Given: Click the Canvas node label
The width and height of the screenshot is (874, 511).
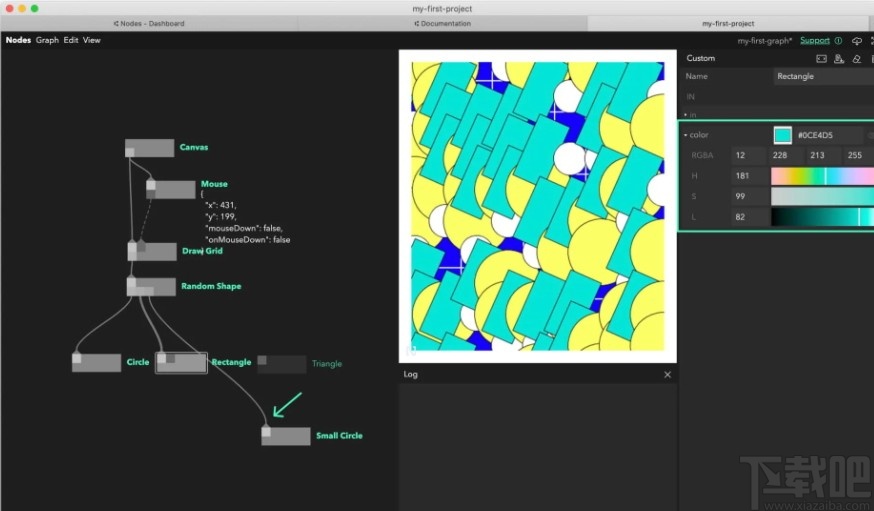Looking at the screenshot, I should pos(193,147).
